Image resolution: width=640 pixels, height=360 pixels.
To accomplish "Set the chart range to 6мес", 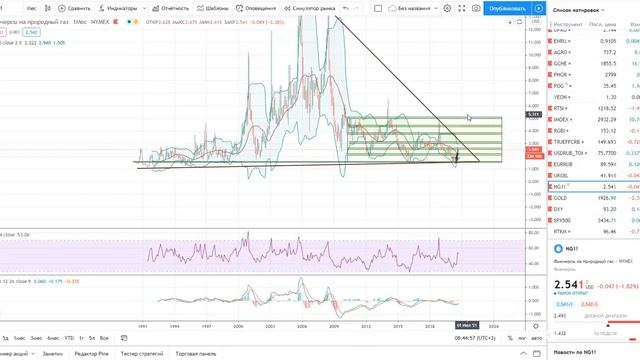I will point(53,338).
